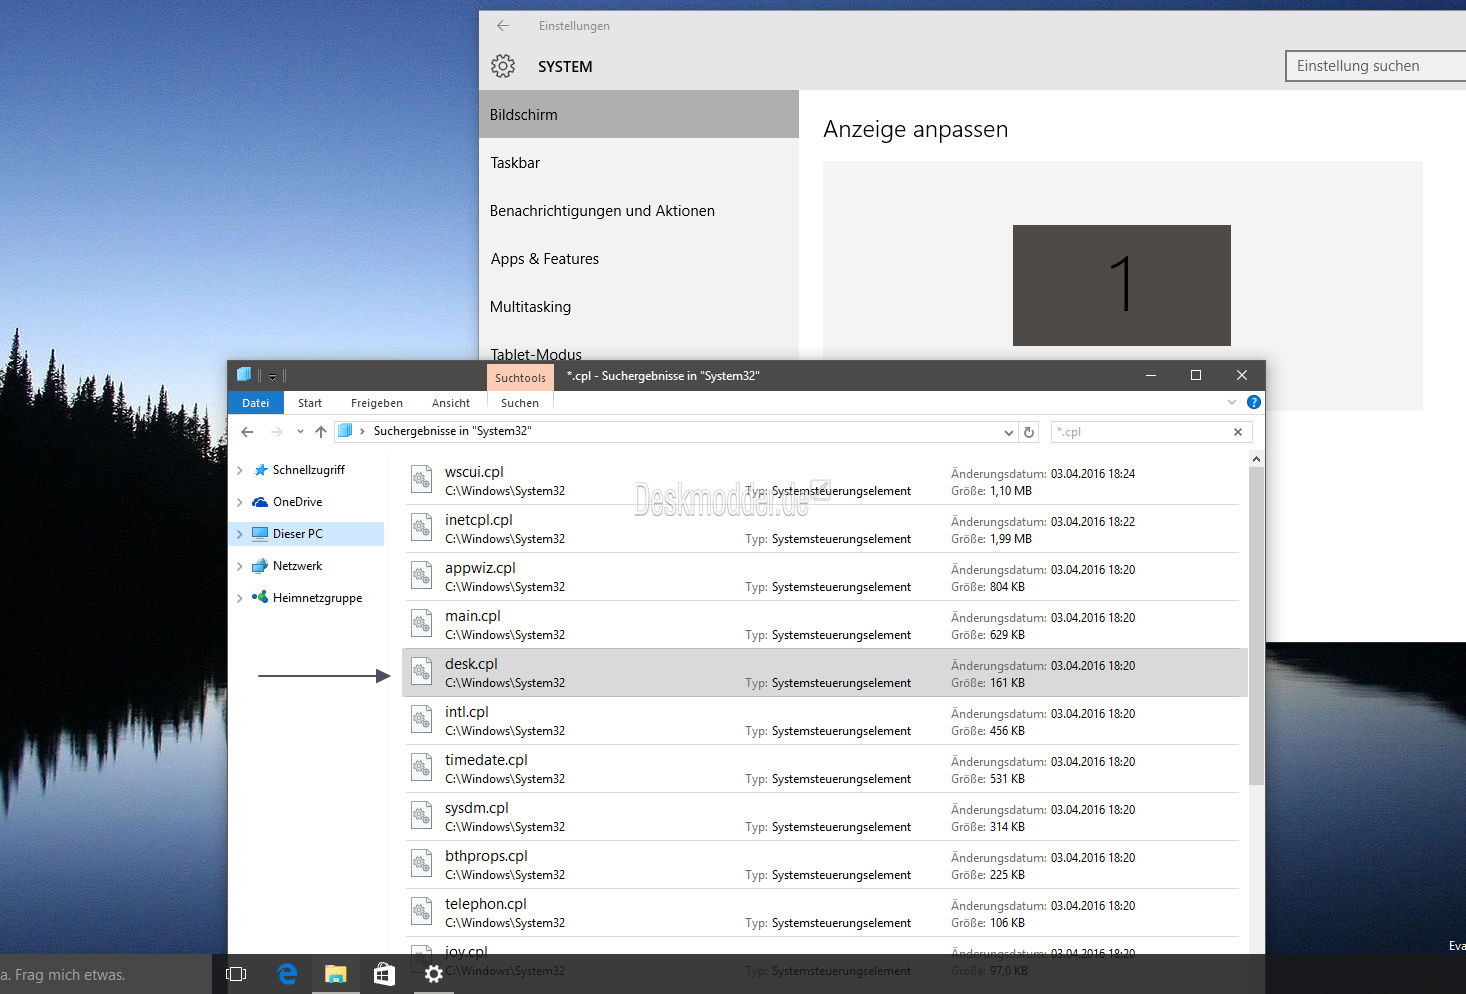Expand the ribbon with the chevron
The height and width of the screenshot is (994, 1466).
[x=1232, y=402]
